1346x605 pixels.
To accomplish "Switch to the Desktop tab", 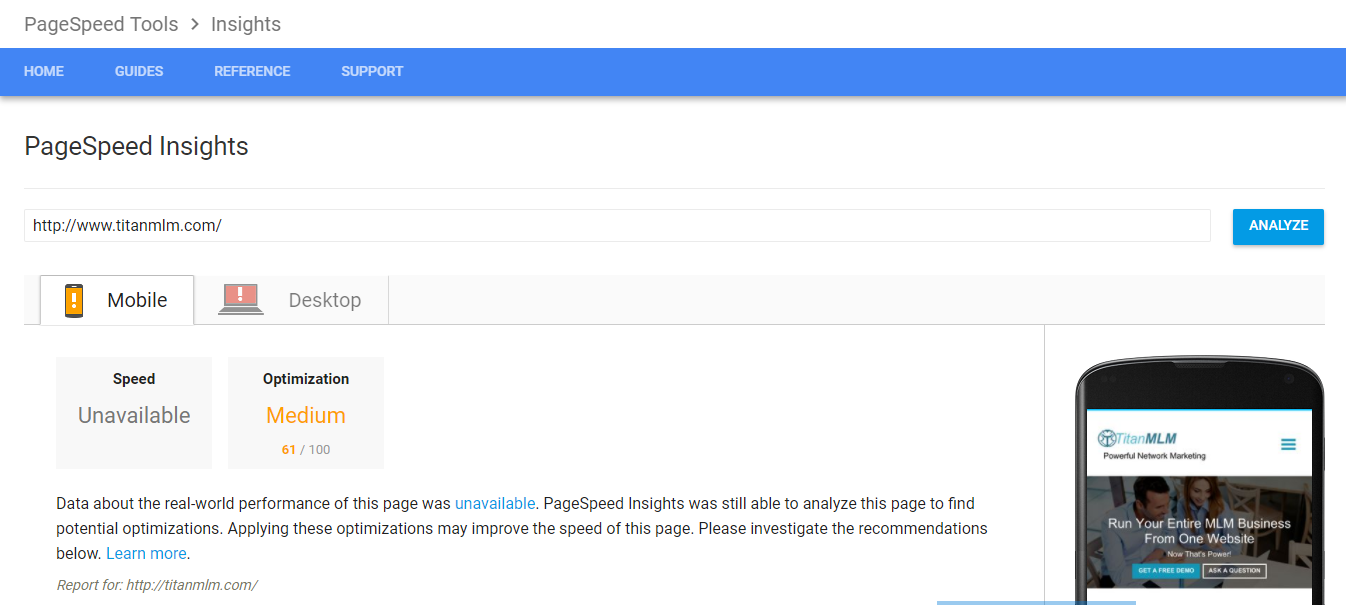I will pos(291,300).
